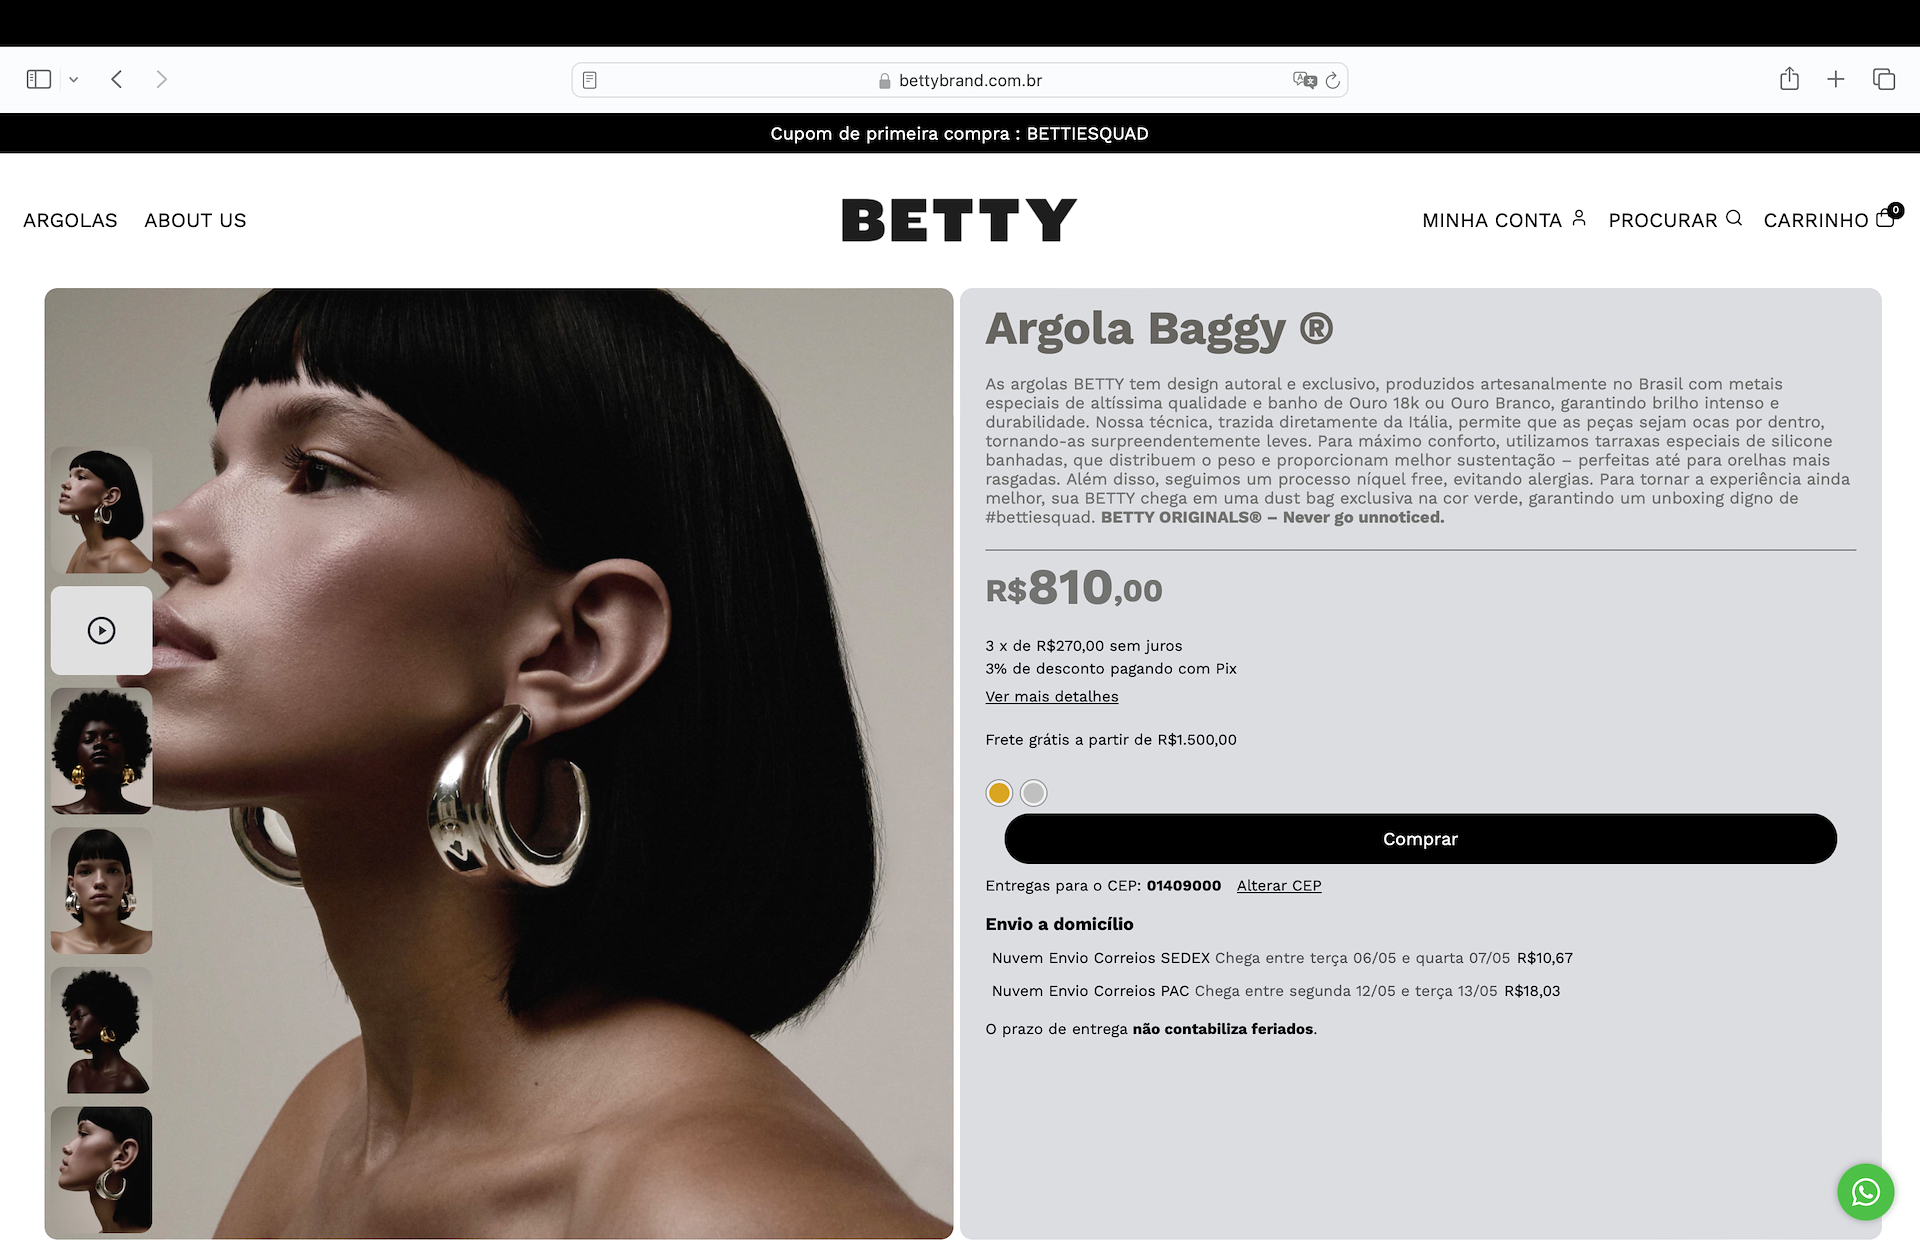Open Ver mais detalhes link
The height and width of the screenshot is (1246, 1920).
coord(1052,697)
